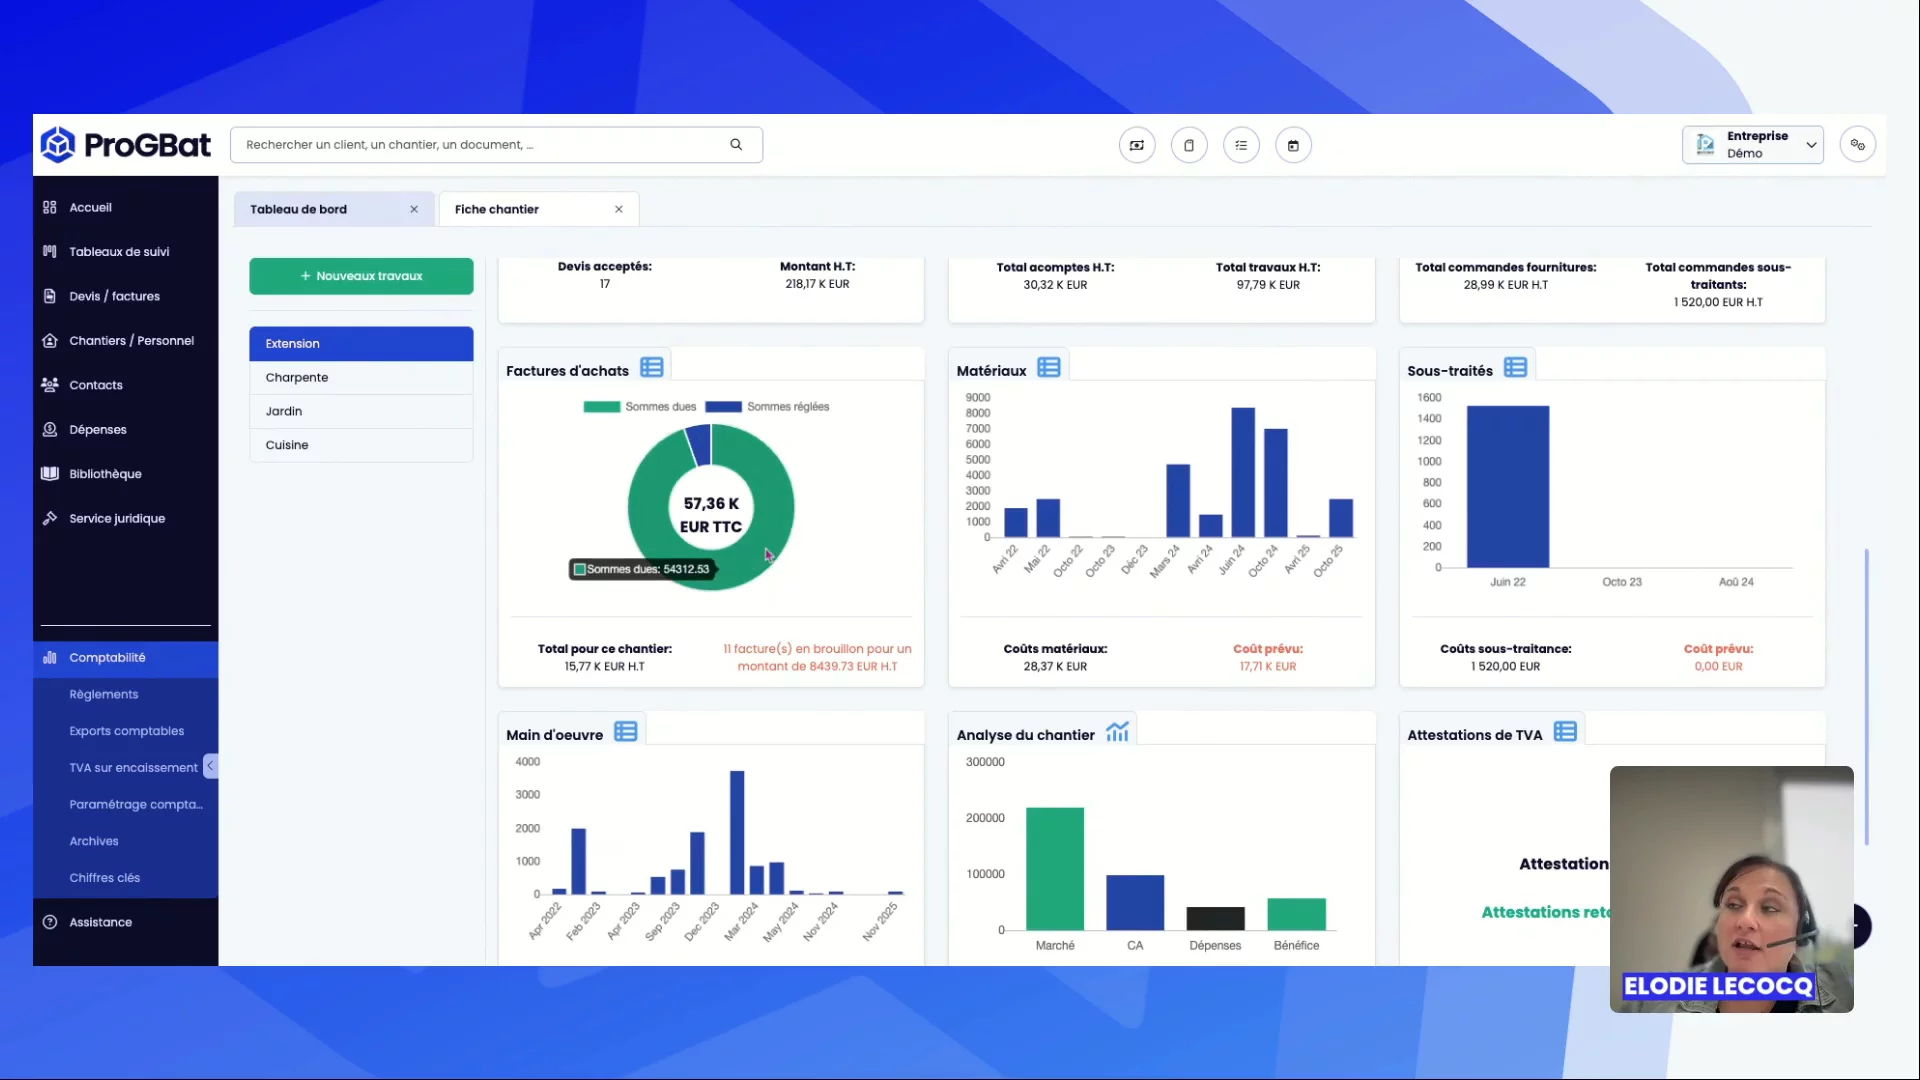This screenshot has width=1920, height=1080.
Task: Click the Analyse du chantier chart icon
Action: click(1117, 732)
